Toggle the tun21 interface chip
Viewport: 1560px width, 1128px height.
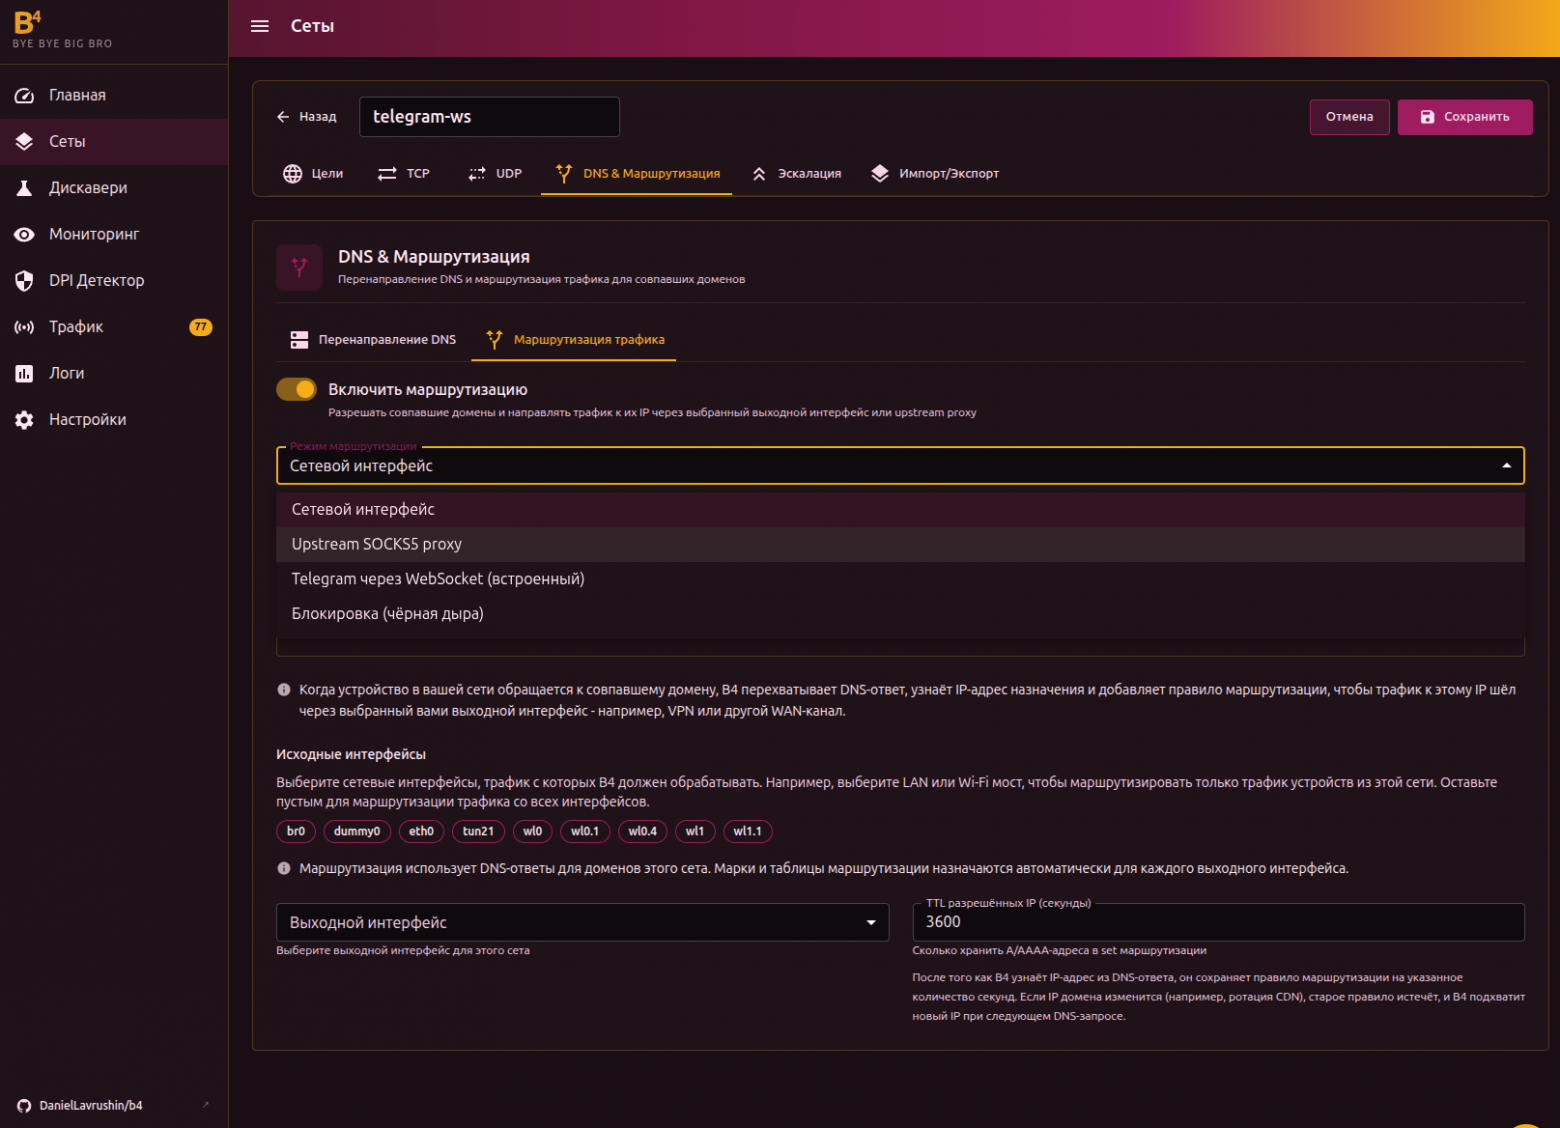pos(478,832)
